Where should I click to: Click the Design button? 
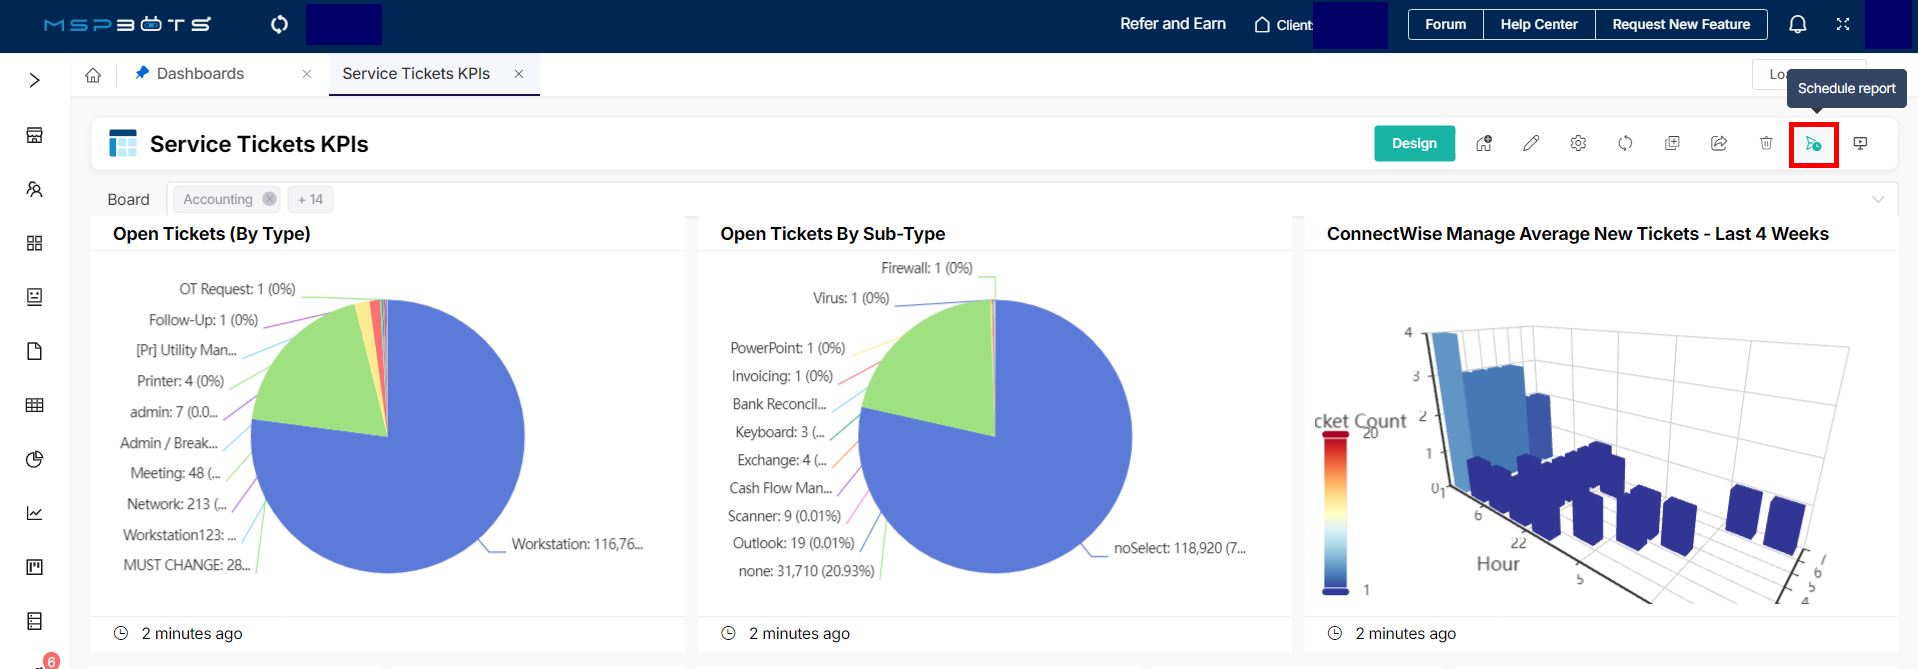coord(1414,144)
